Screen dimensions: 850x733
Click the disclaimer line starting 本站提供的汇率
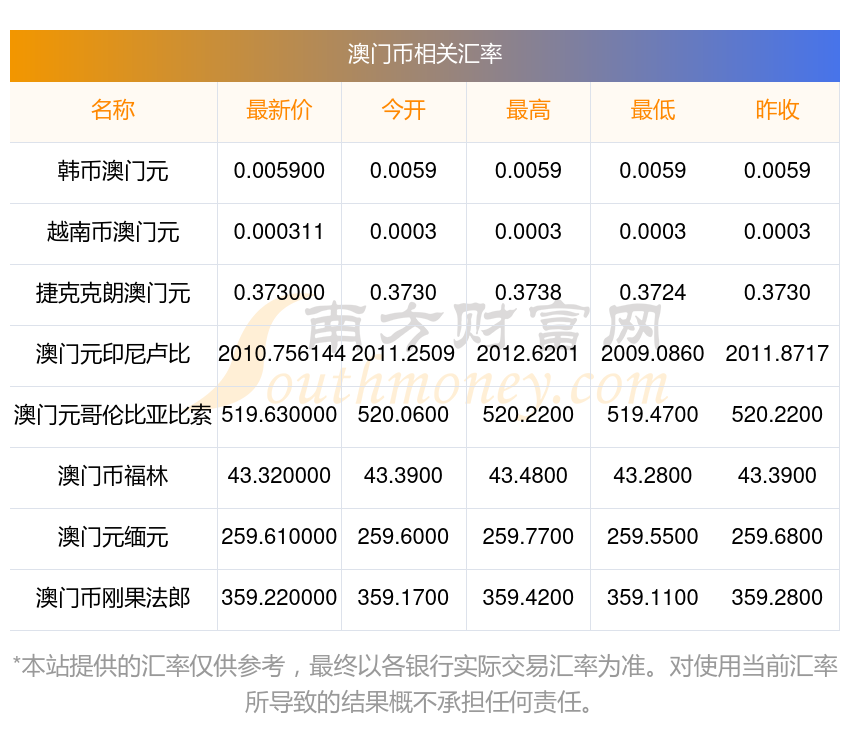point(425,666)
